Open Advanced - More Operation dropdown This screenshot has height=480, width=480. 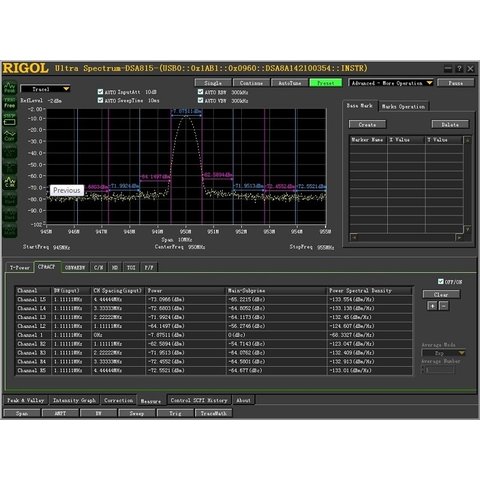click(x=391, y=83)
